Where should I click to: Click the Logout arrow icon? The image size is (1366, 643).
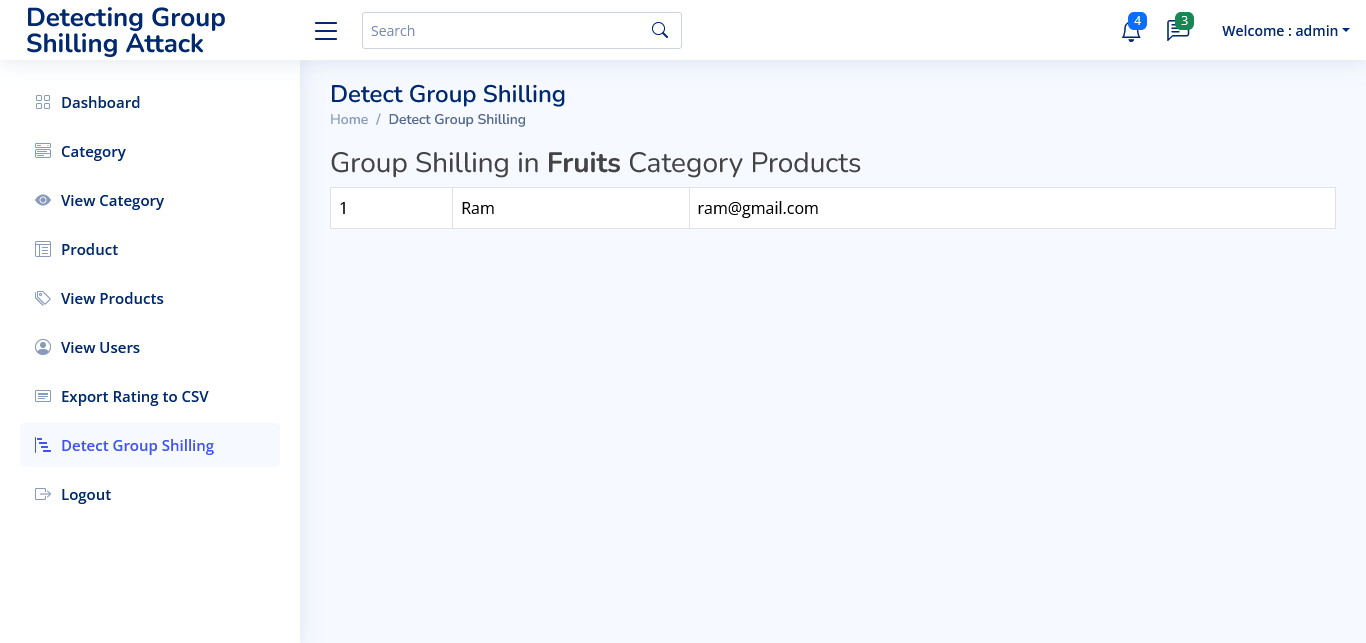pos(43,494)
